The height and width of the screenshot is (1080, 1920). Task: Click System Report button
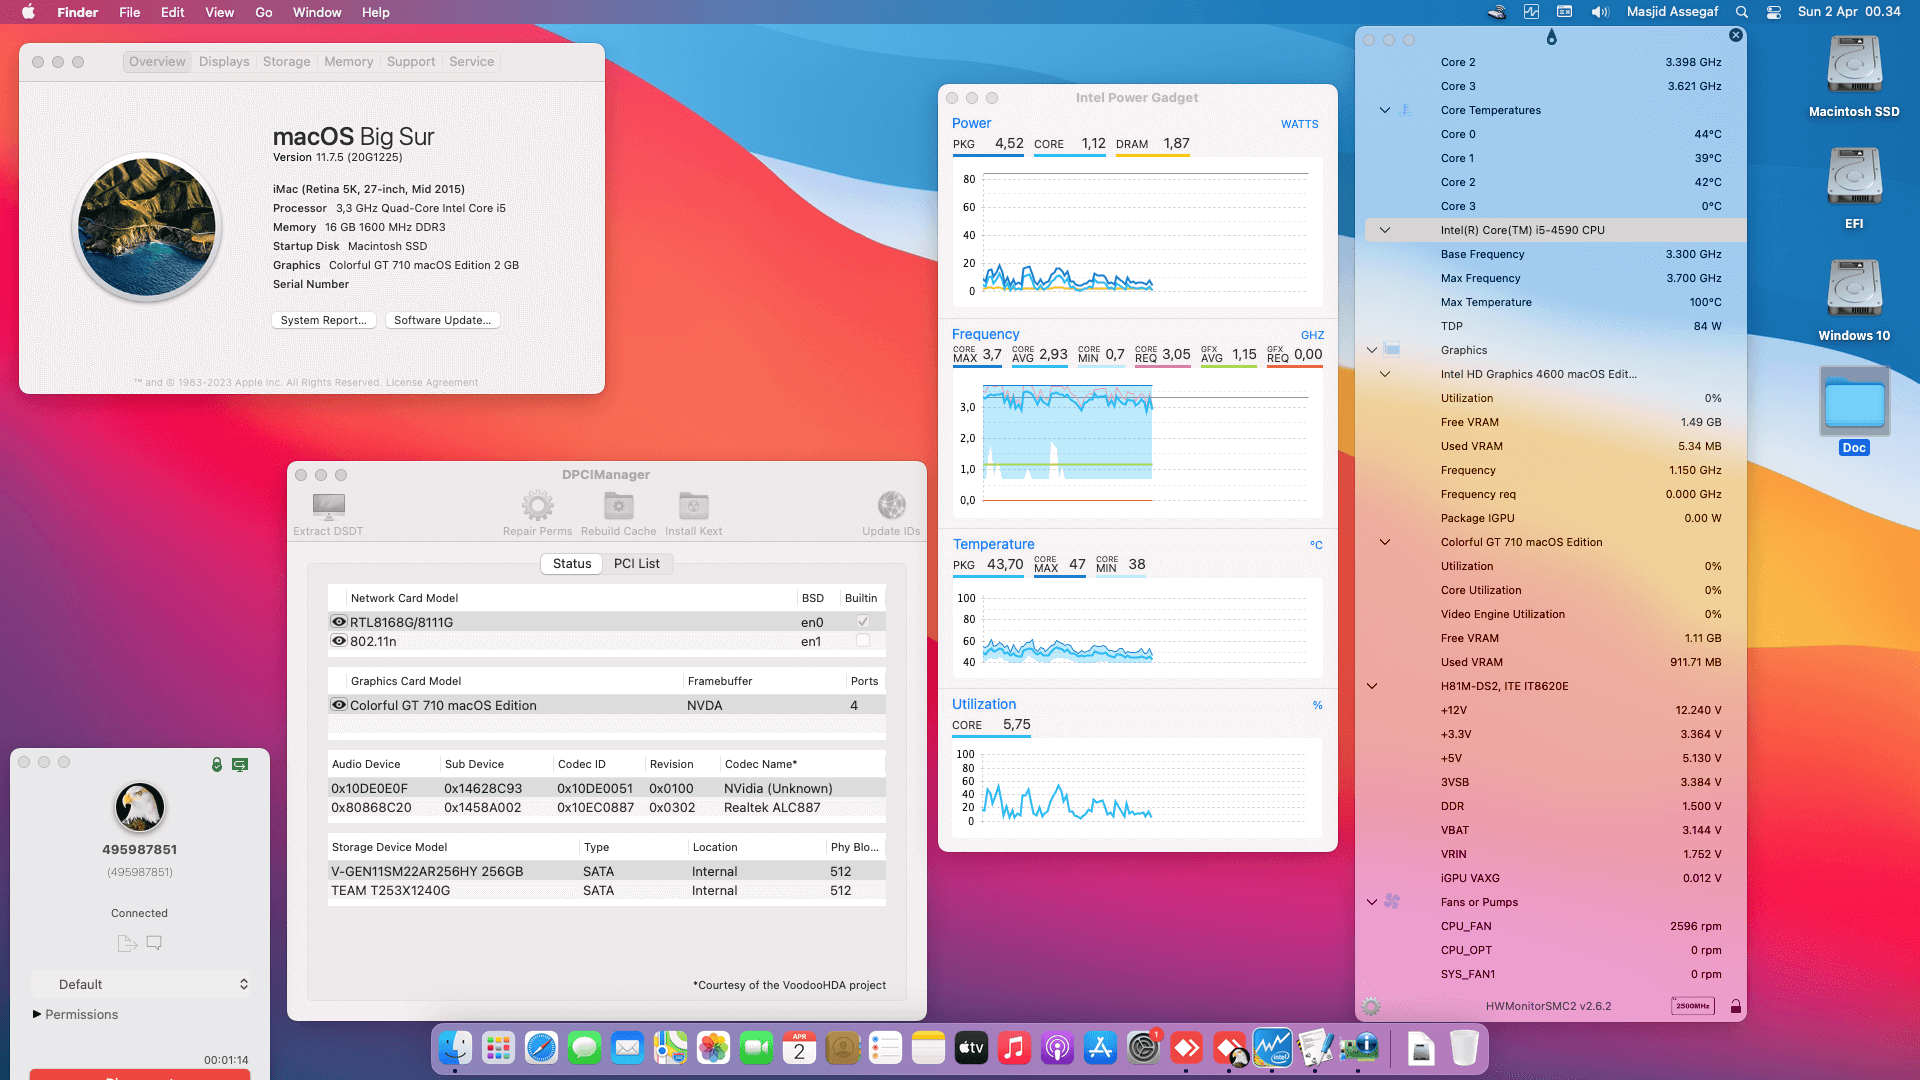tap(323, 320)
